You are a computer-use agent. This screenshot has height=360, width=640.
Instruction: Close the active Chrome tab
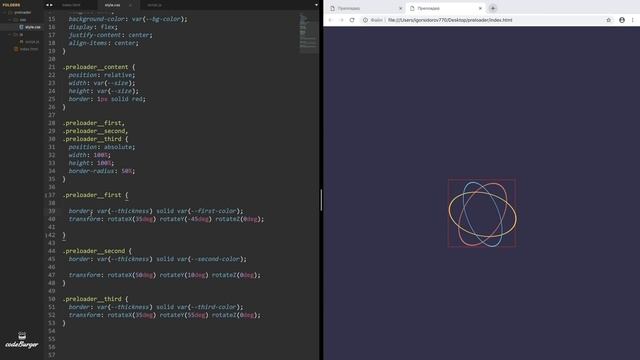pos(480,8)
